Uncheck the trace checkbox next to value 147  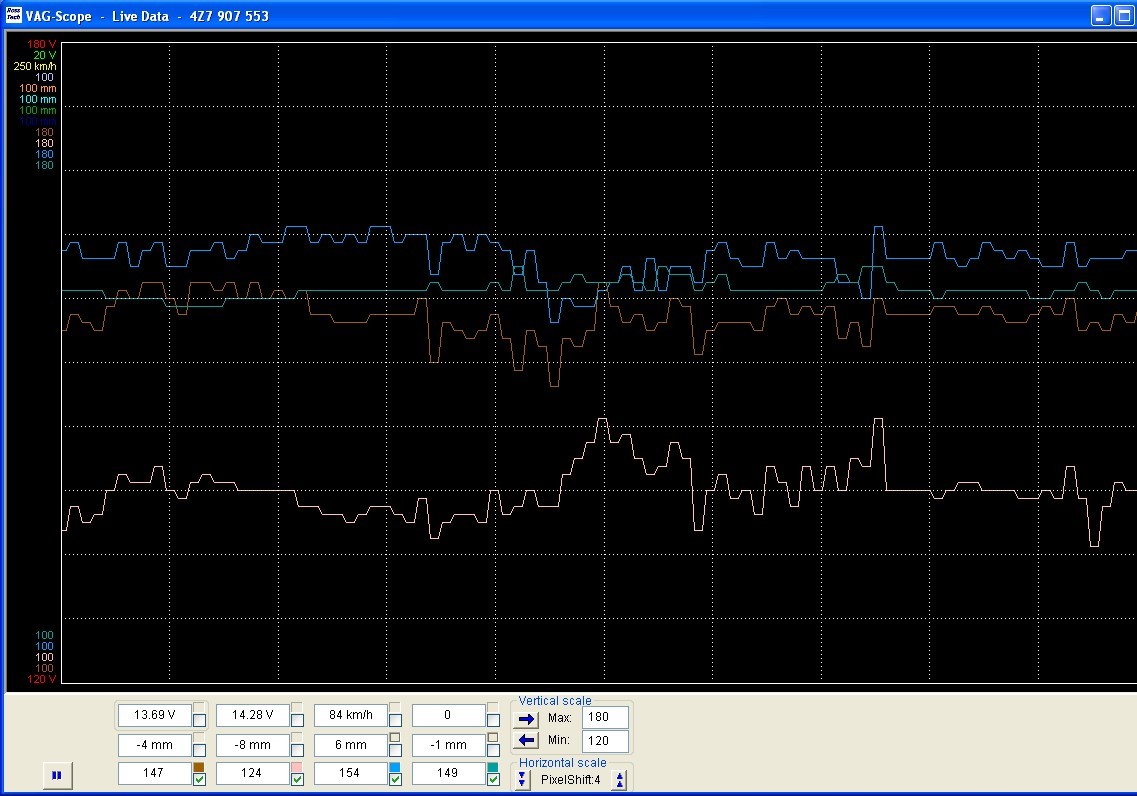[x=200, y=779]
